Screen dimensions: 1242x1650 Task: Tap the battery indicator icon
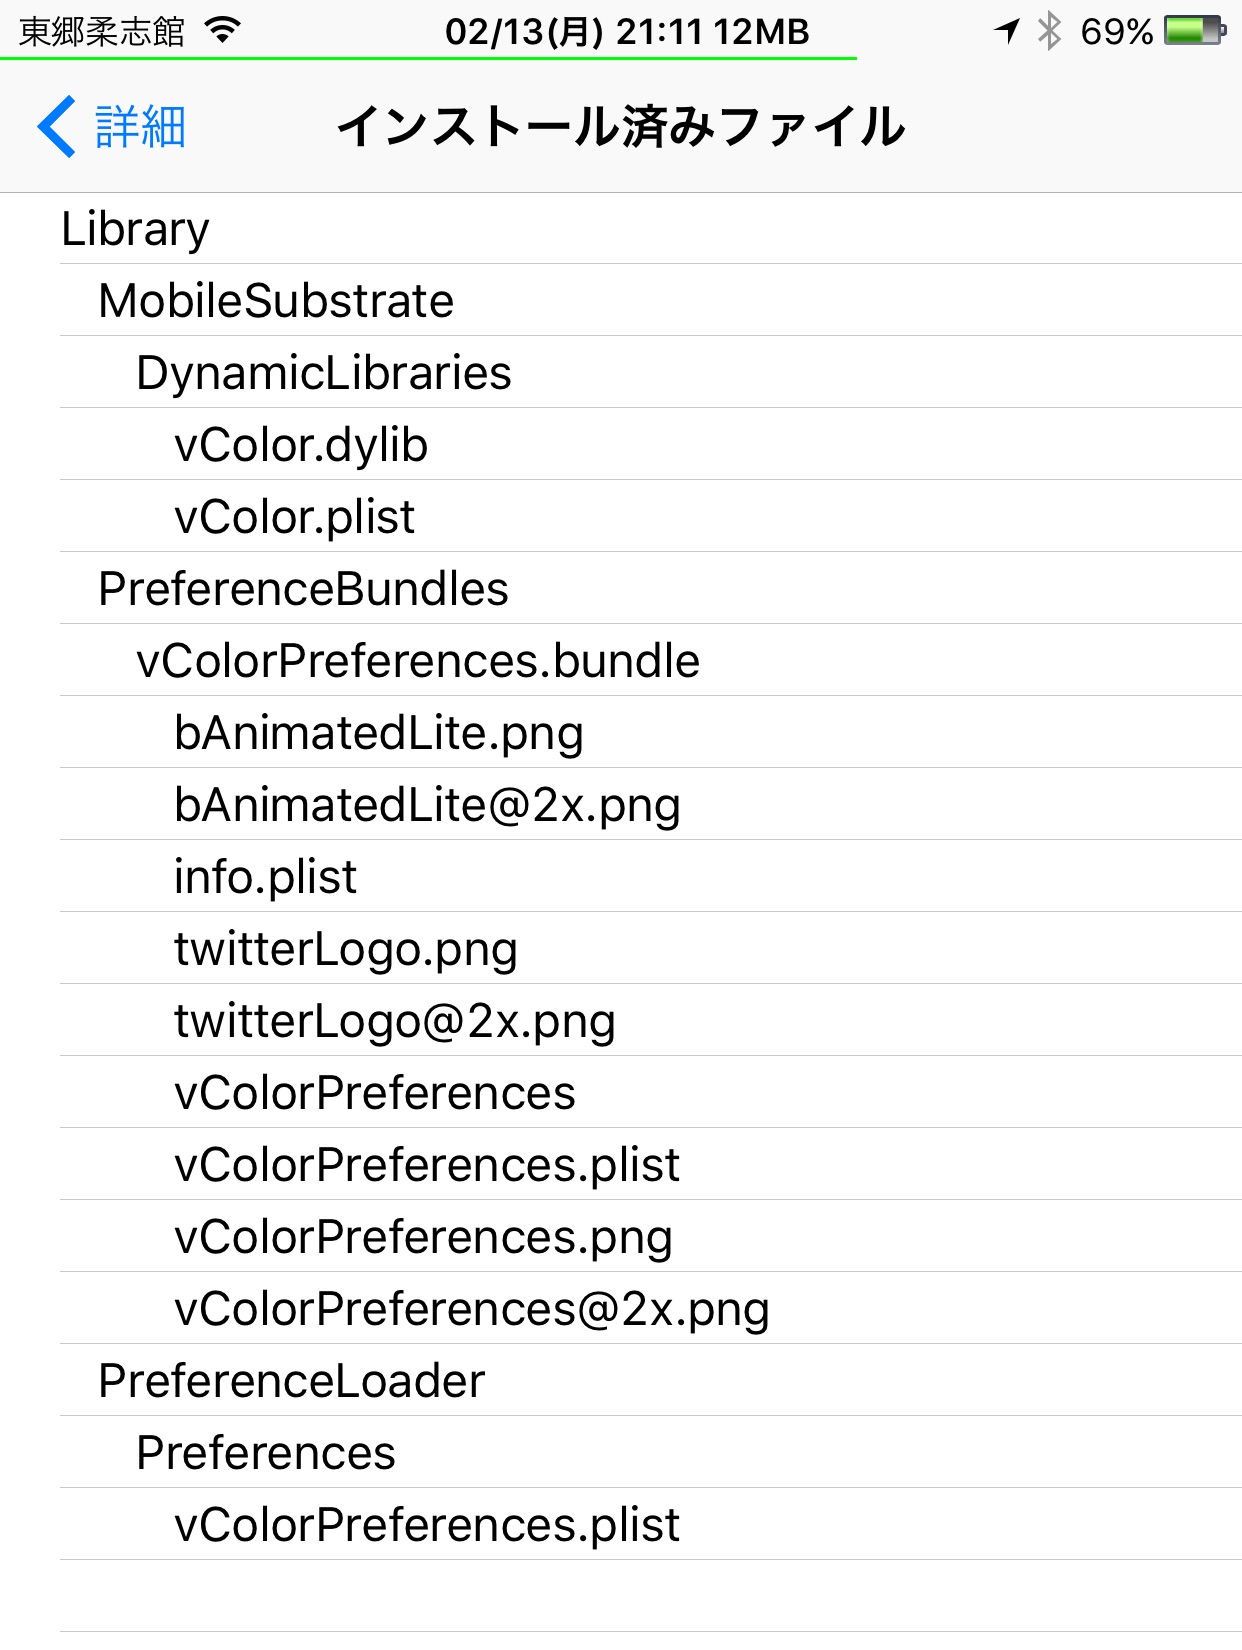[x=1195, y=31]
